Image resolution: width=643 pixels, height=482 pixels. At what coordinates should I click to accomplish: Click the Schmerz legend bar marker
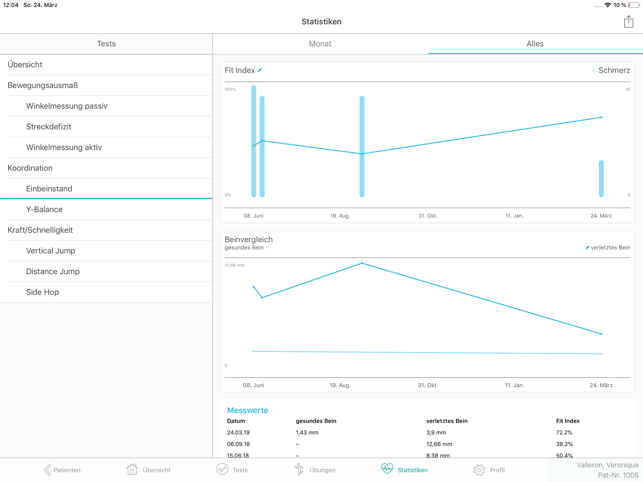[593, 70]
